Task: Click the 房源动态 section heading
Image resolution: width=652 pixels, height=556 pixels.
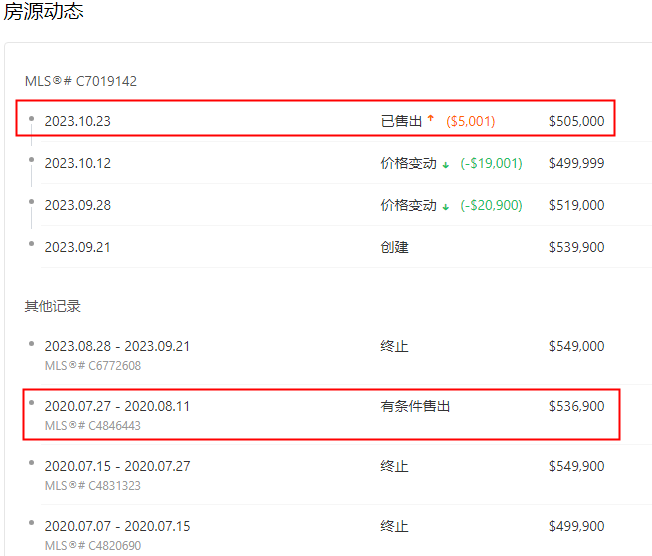Action: click(x=44, y=12)
